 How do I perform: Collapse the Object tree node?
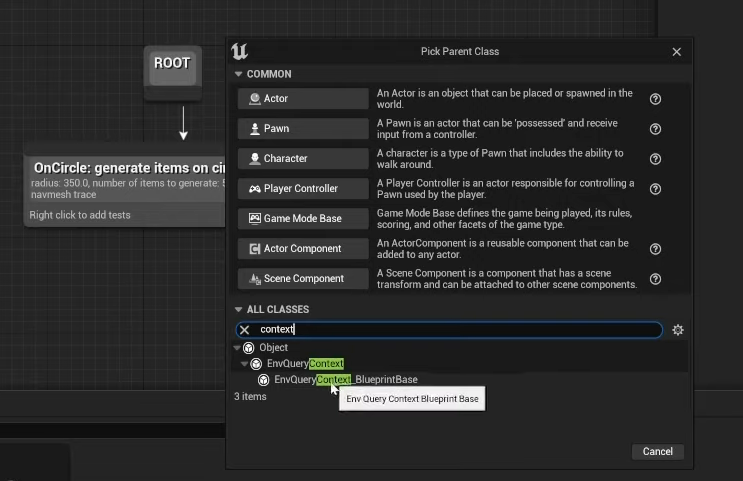tap(238, 348)
